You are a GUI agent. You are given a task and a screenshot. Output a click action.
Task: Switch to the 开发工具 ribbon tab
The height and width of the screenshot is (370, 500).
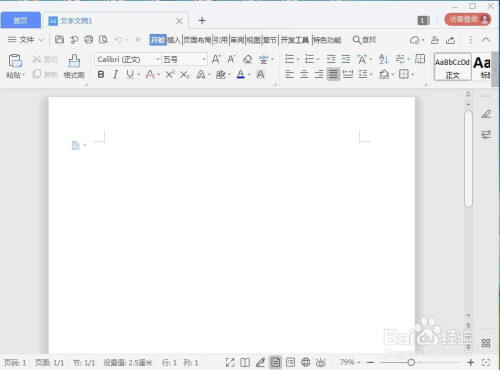(295, 40)
